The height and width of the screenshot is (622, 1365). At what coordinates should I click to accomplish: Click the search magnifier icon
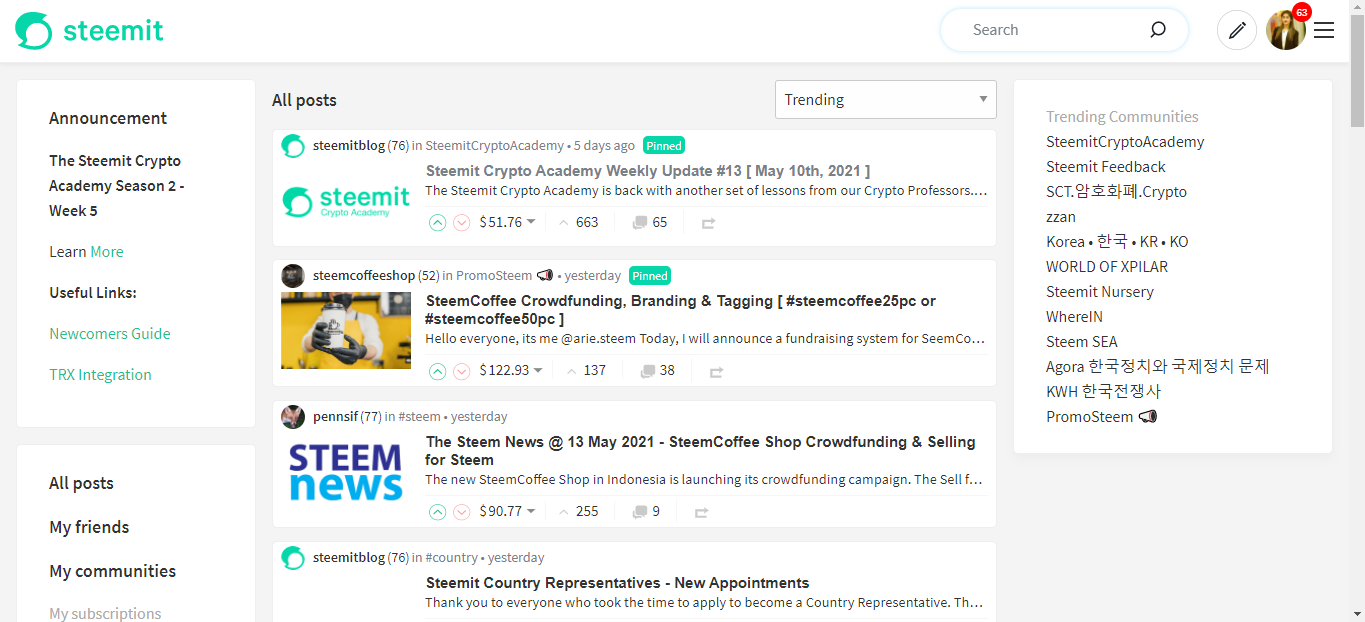[1158, 30]
